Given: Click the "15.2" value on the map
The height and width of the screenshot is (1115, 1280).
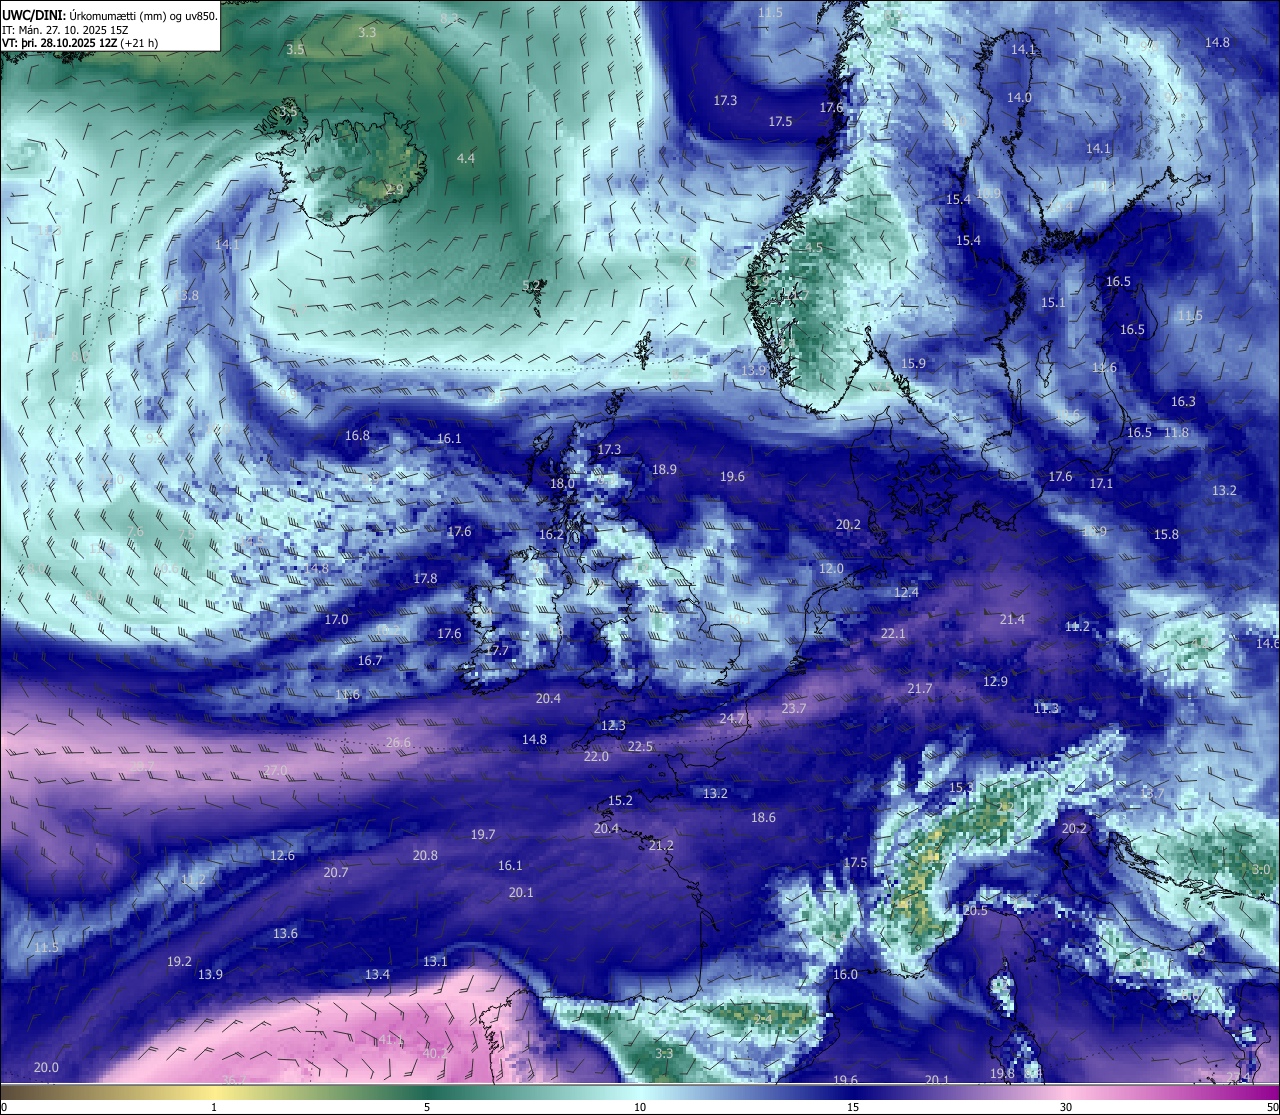Looking at the screenshot, I should (x=620, y=800).
